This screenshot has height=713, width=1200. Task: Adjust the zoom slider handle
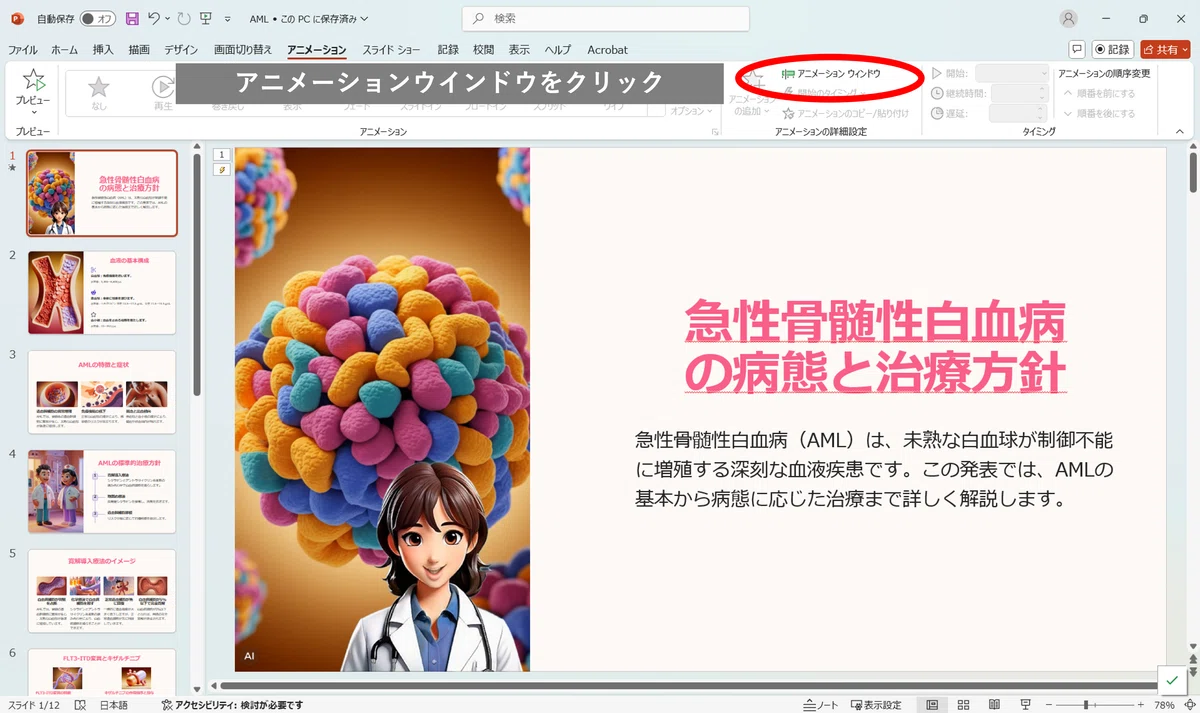point(1085,705)
